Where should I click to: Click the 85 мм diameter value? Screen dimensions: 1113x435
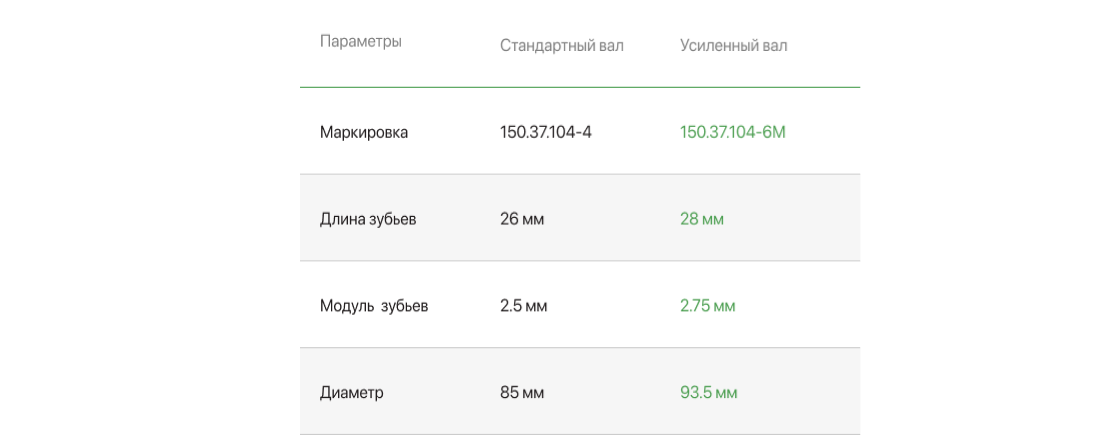click(x=522, y=393)
